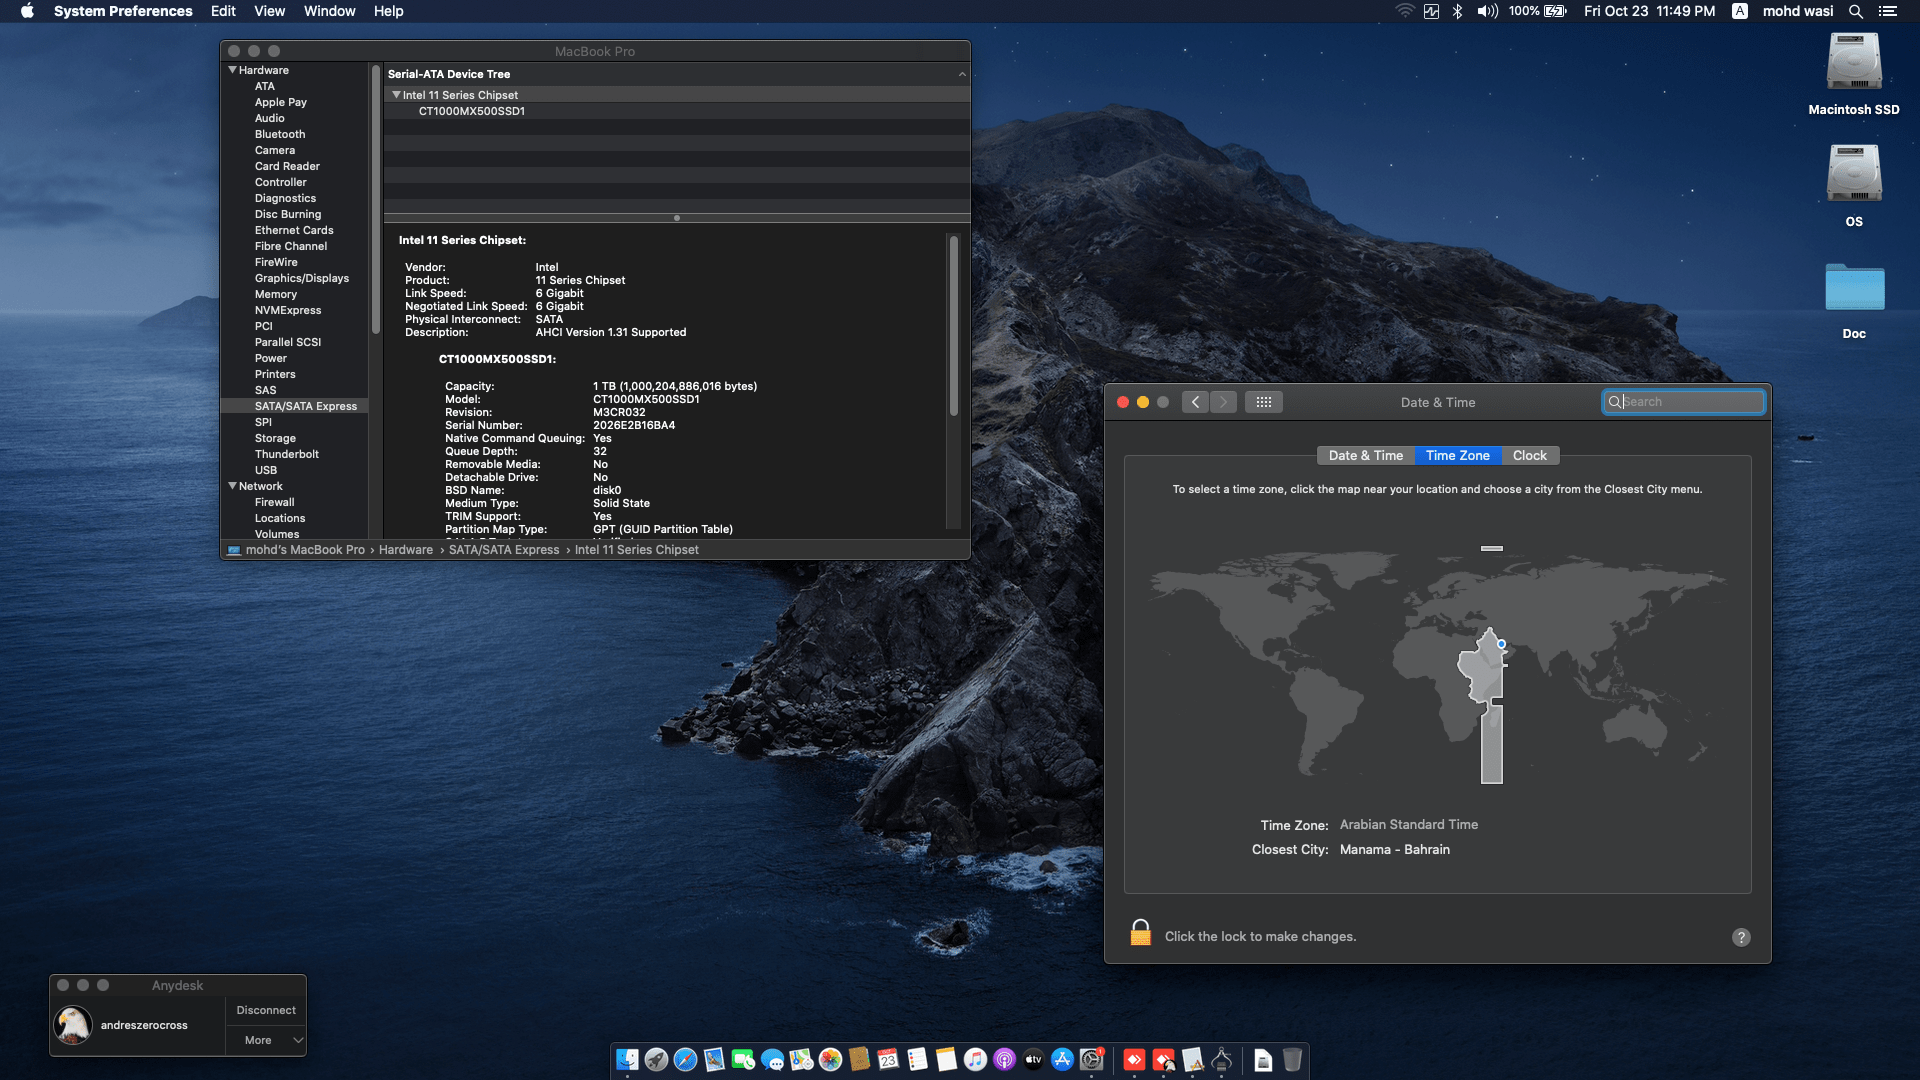Screen dimensions: 1920x1080
Task: Open Maps from the Dock
Action: pos(801,1060)
